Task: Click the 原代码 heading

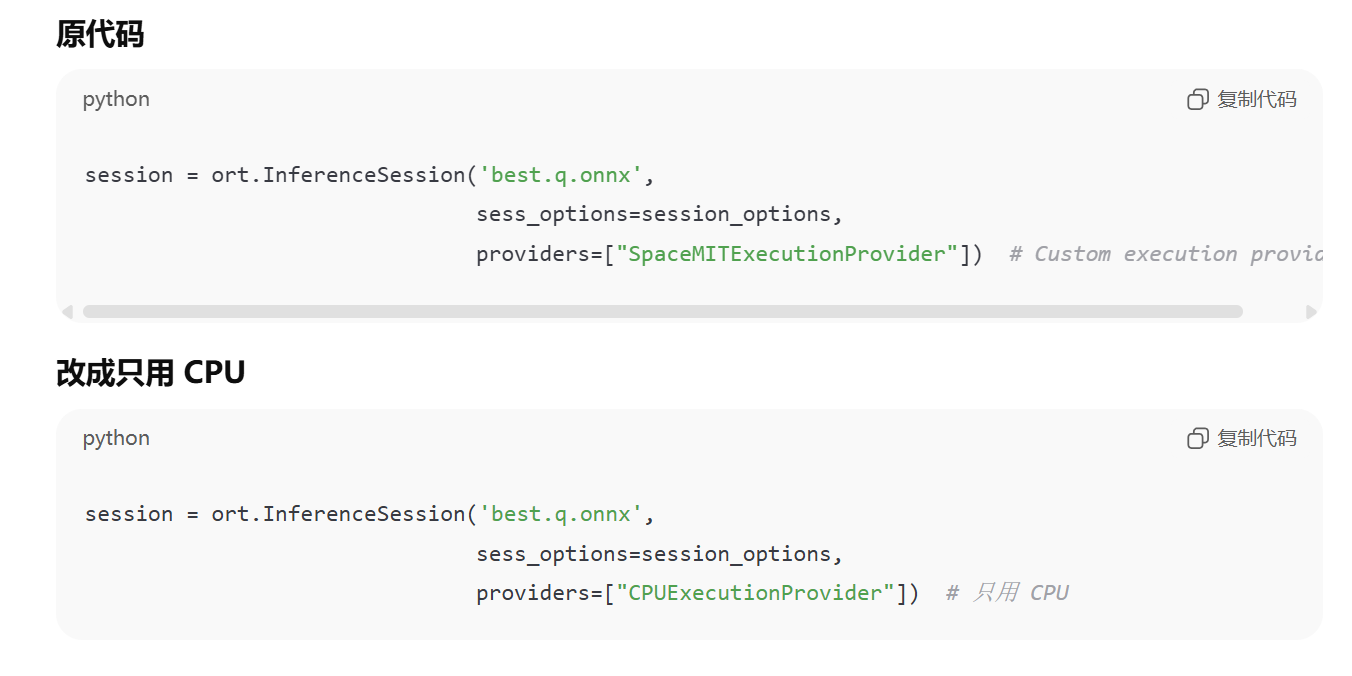Action: click(100, 34)
